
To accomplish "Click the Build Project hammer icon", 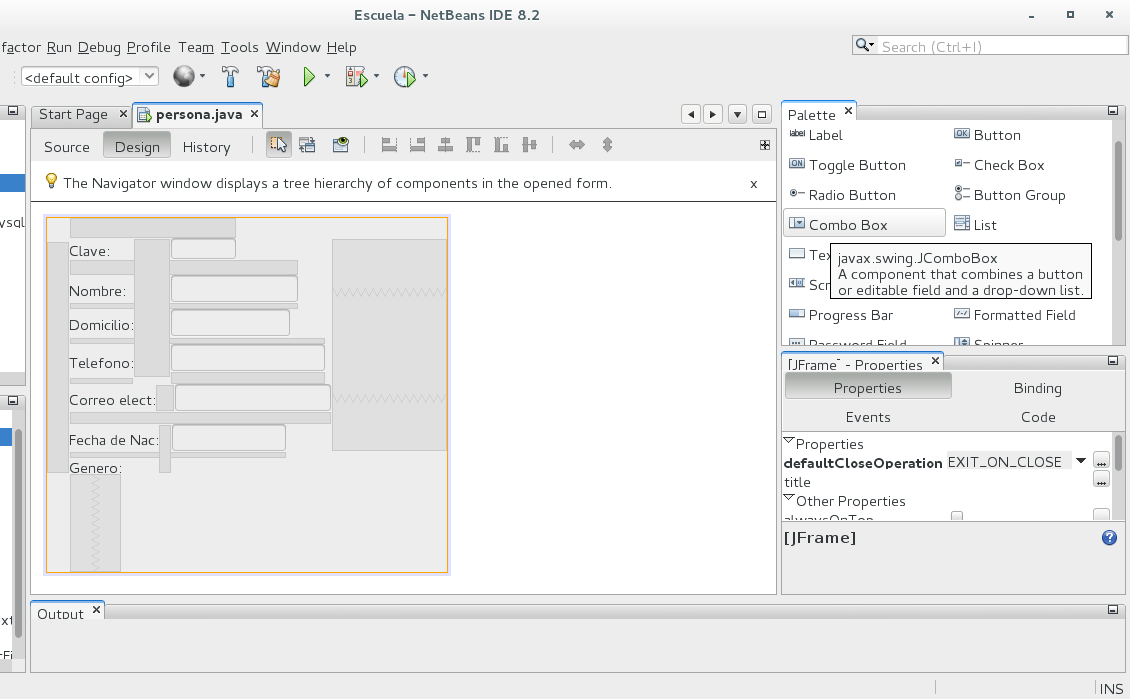I will (x=230, y=77).
